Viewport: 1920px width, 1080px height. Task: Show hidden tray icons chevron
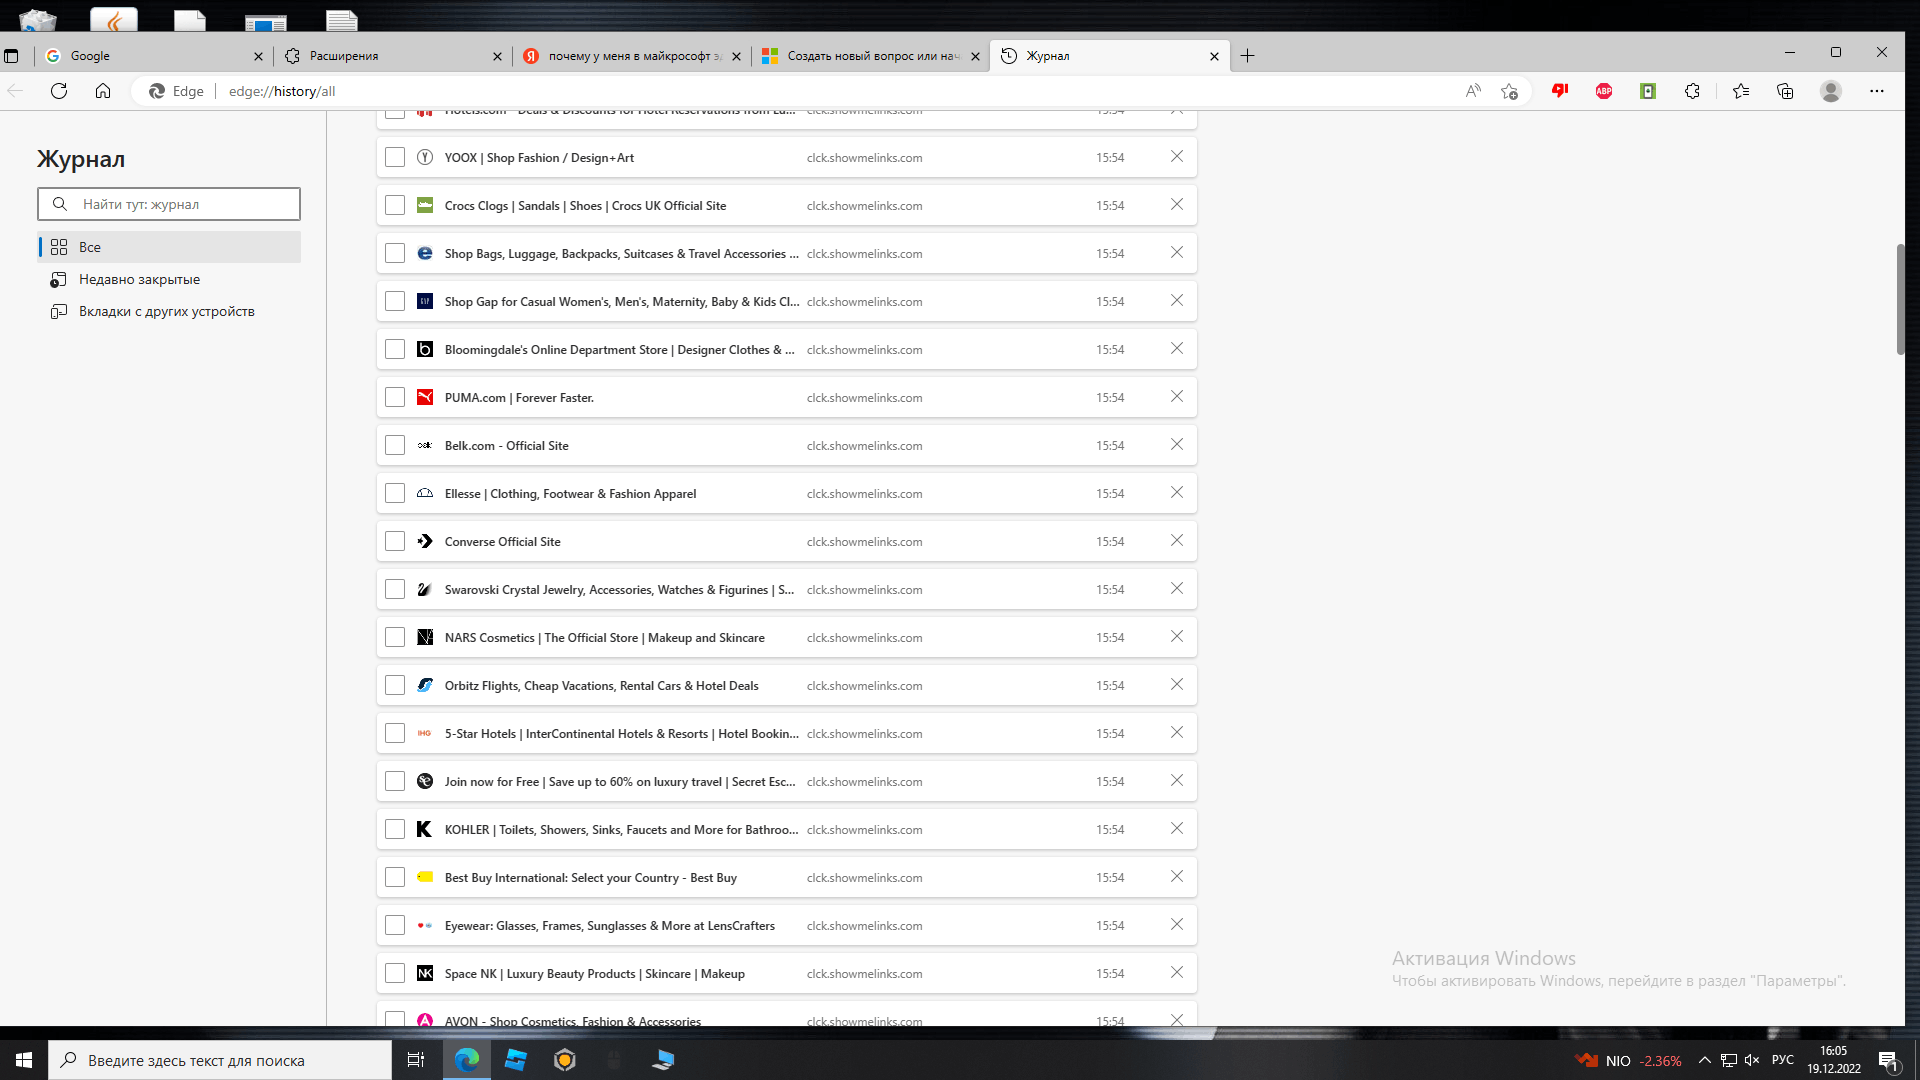(x=1705, y=1060)
